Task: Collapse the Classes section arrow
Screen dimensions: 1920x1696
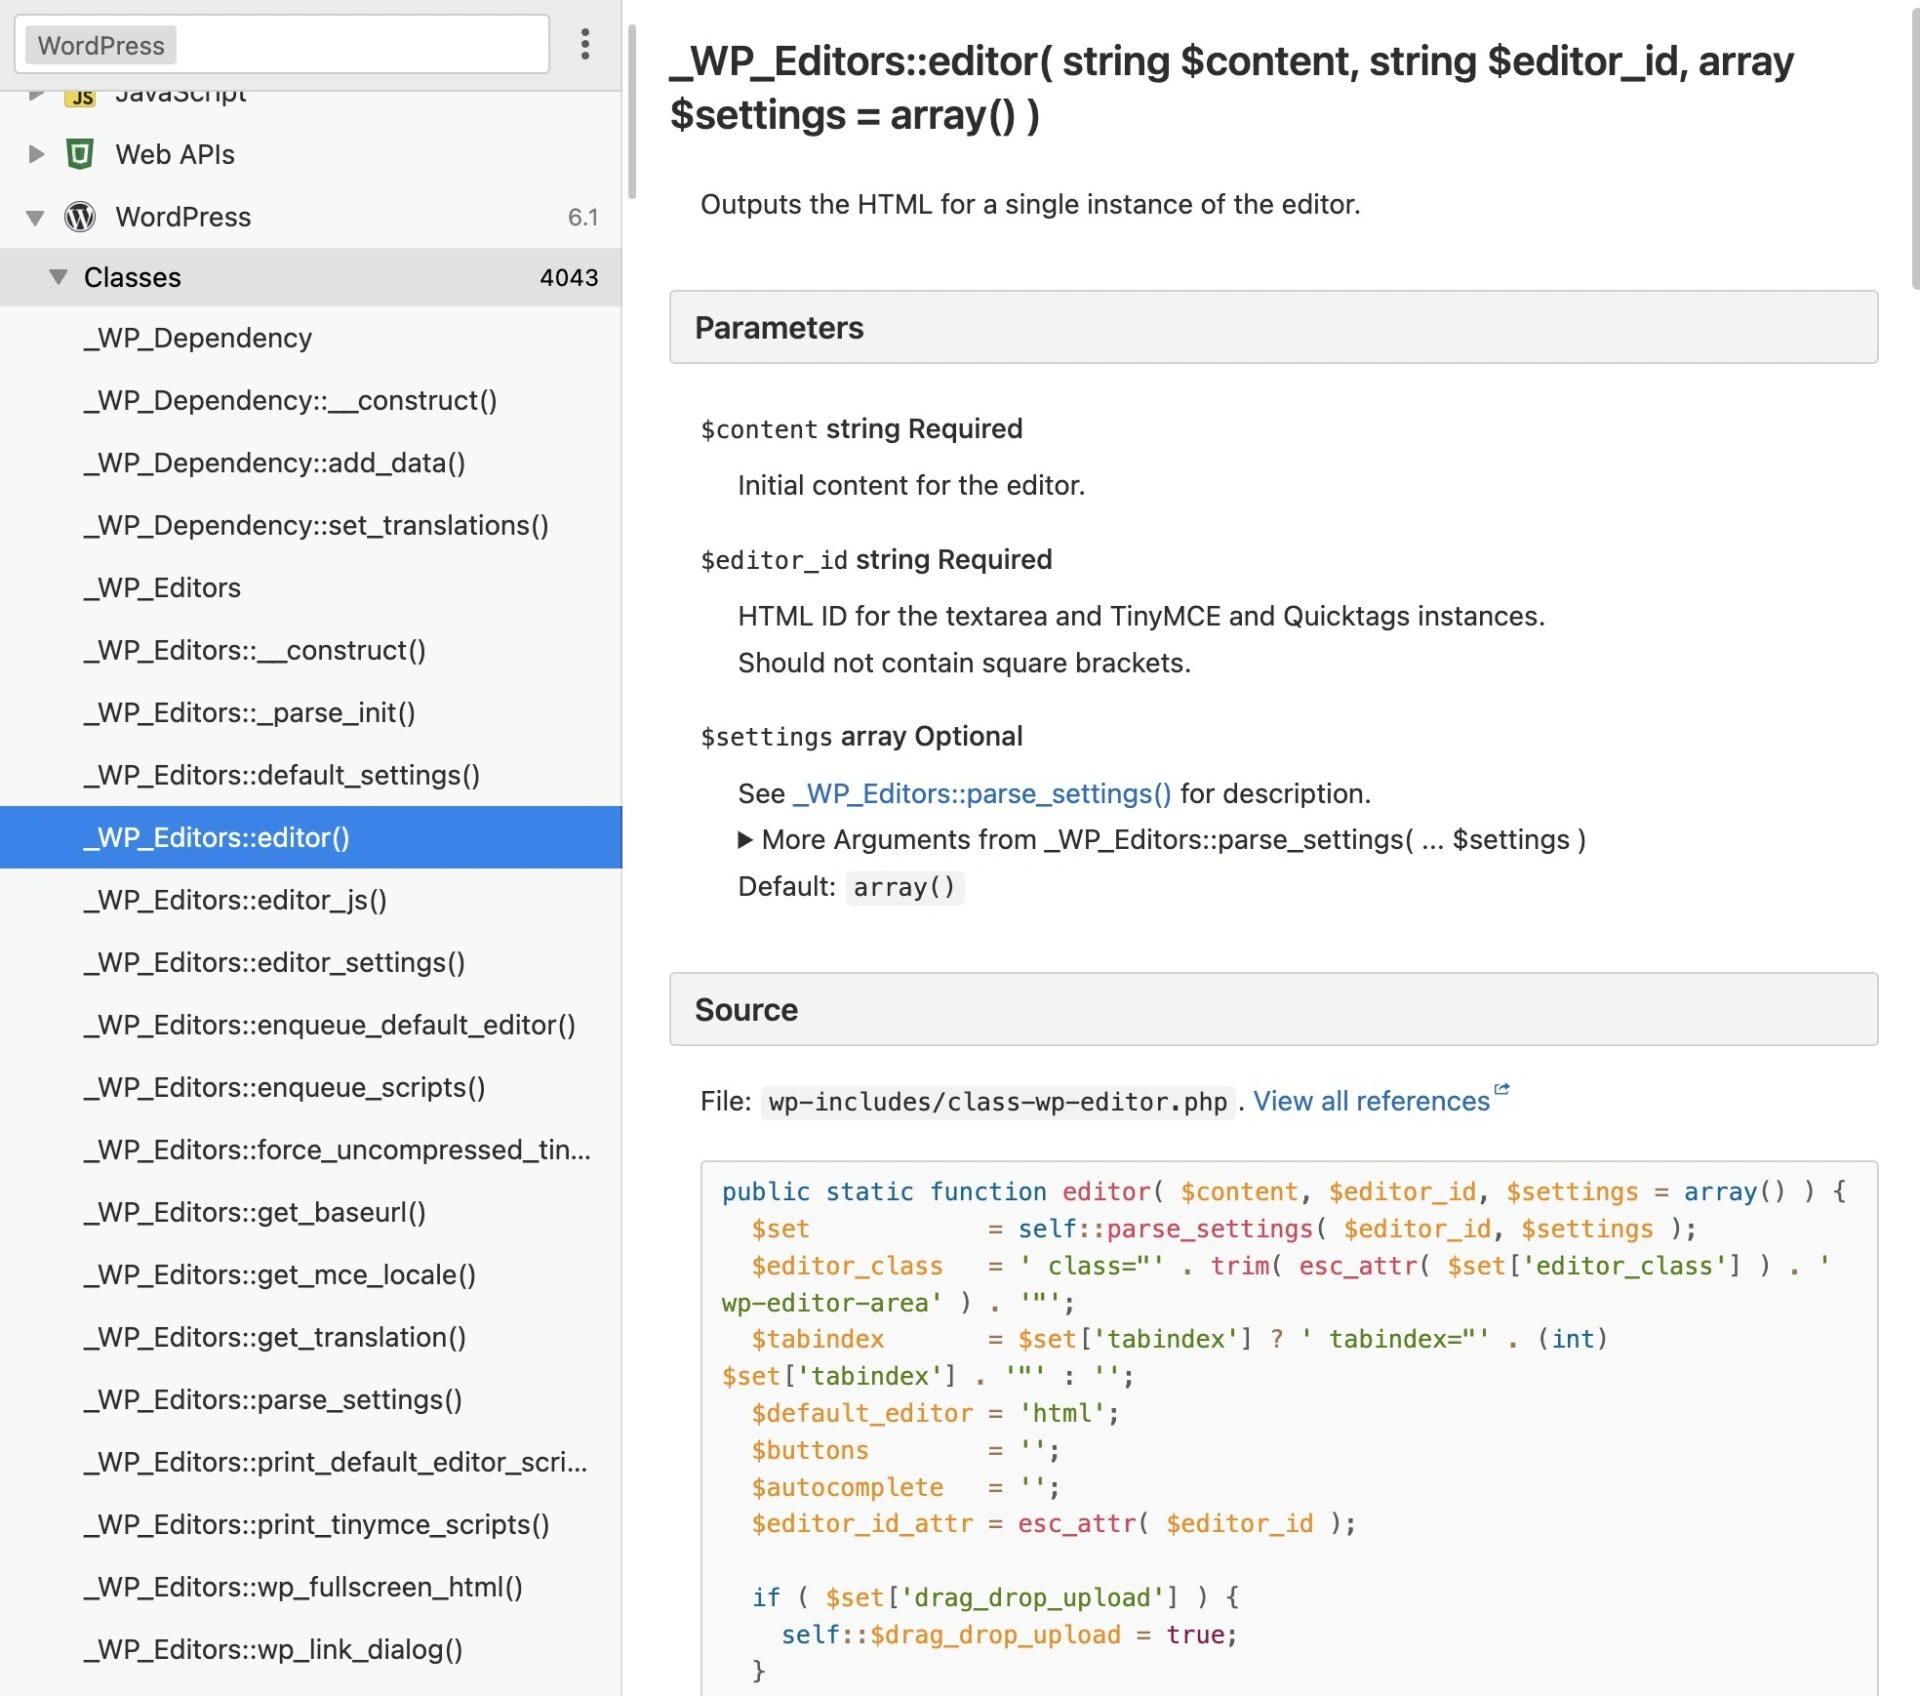Action: click(58, 277)
